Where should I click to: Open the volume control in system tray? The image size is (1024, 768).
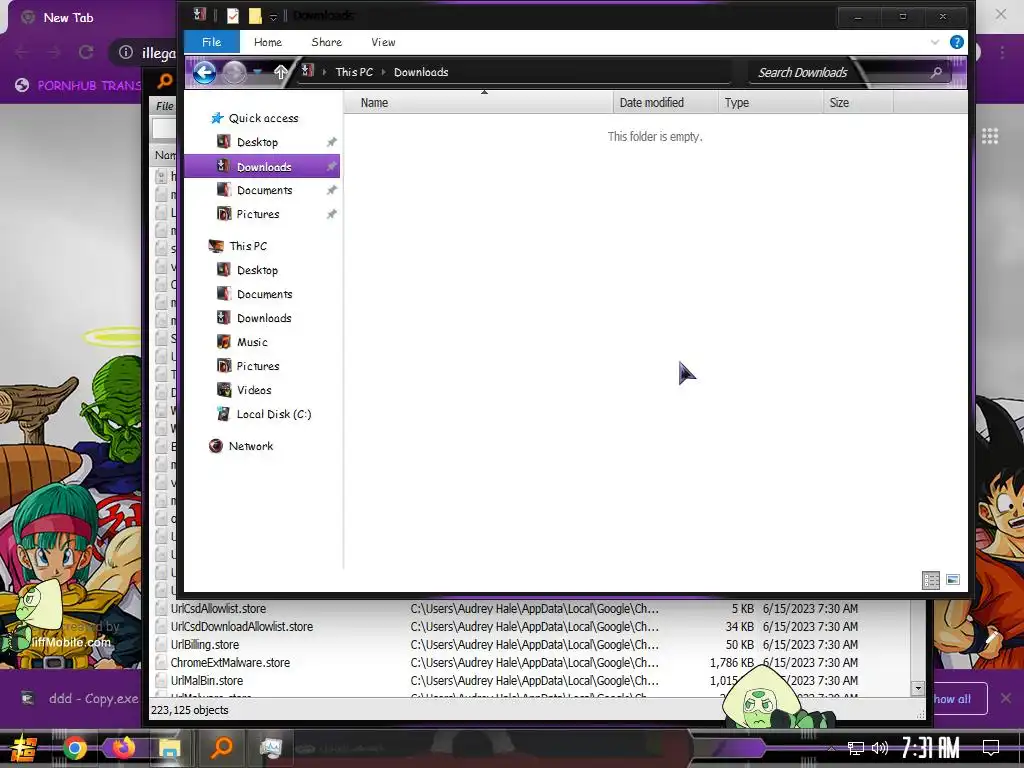pyautogui.click(x=880, y=748)
